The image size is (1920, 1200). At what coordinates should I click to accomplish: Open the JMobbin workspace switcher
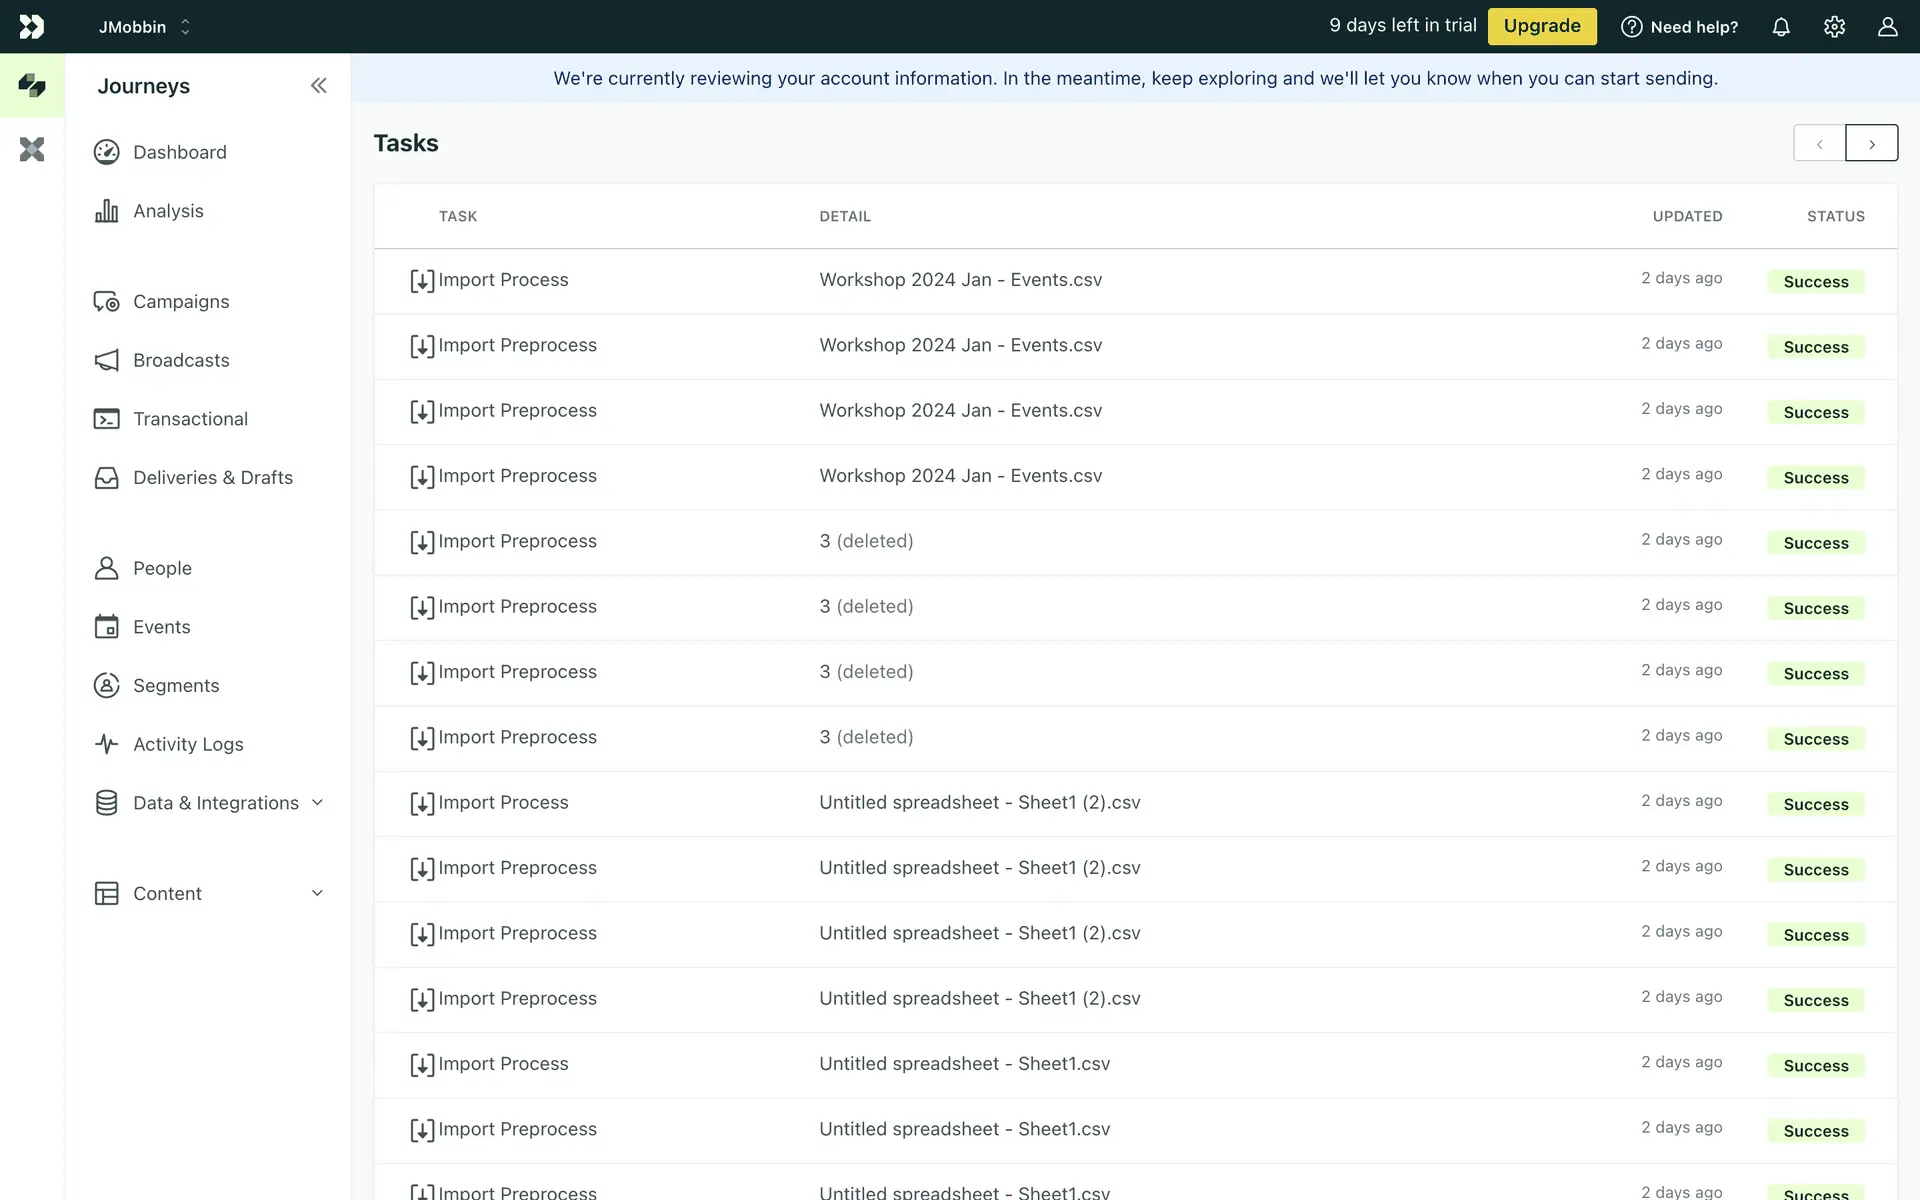click(144, 27)
